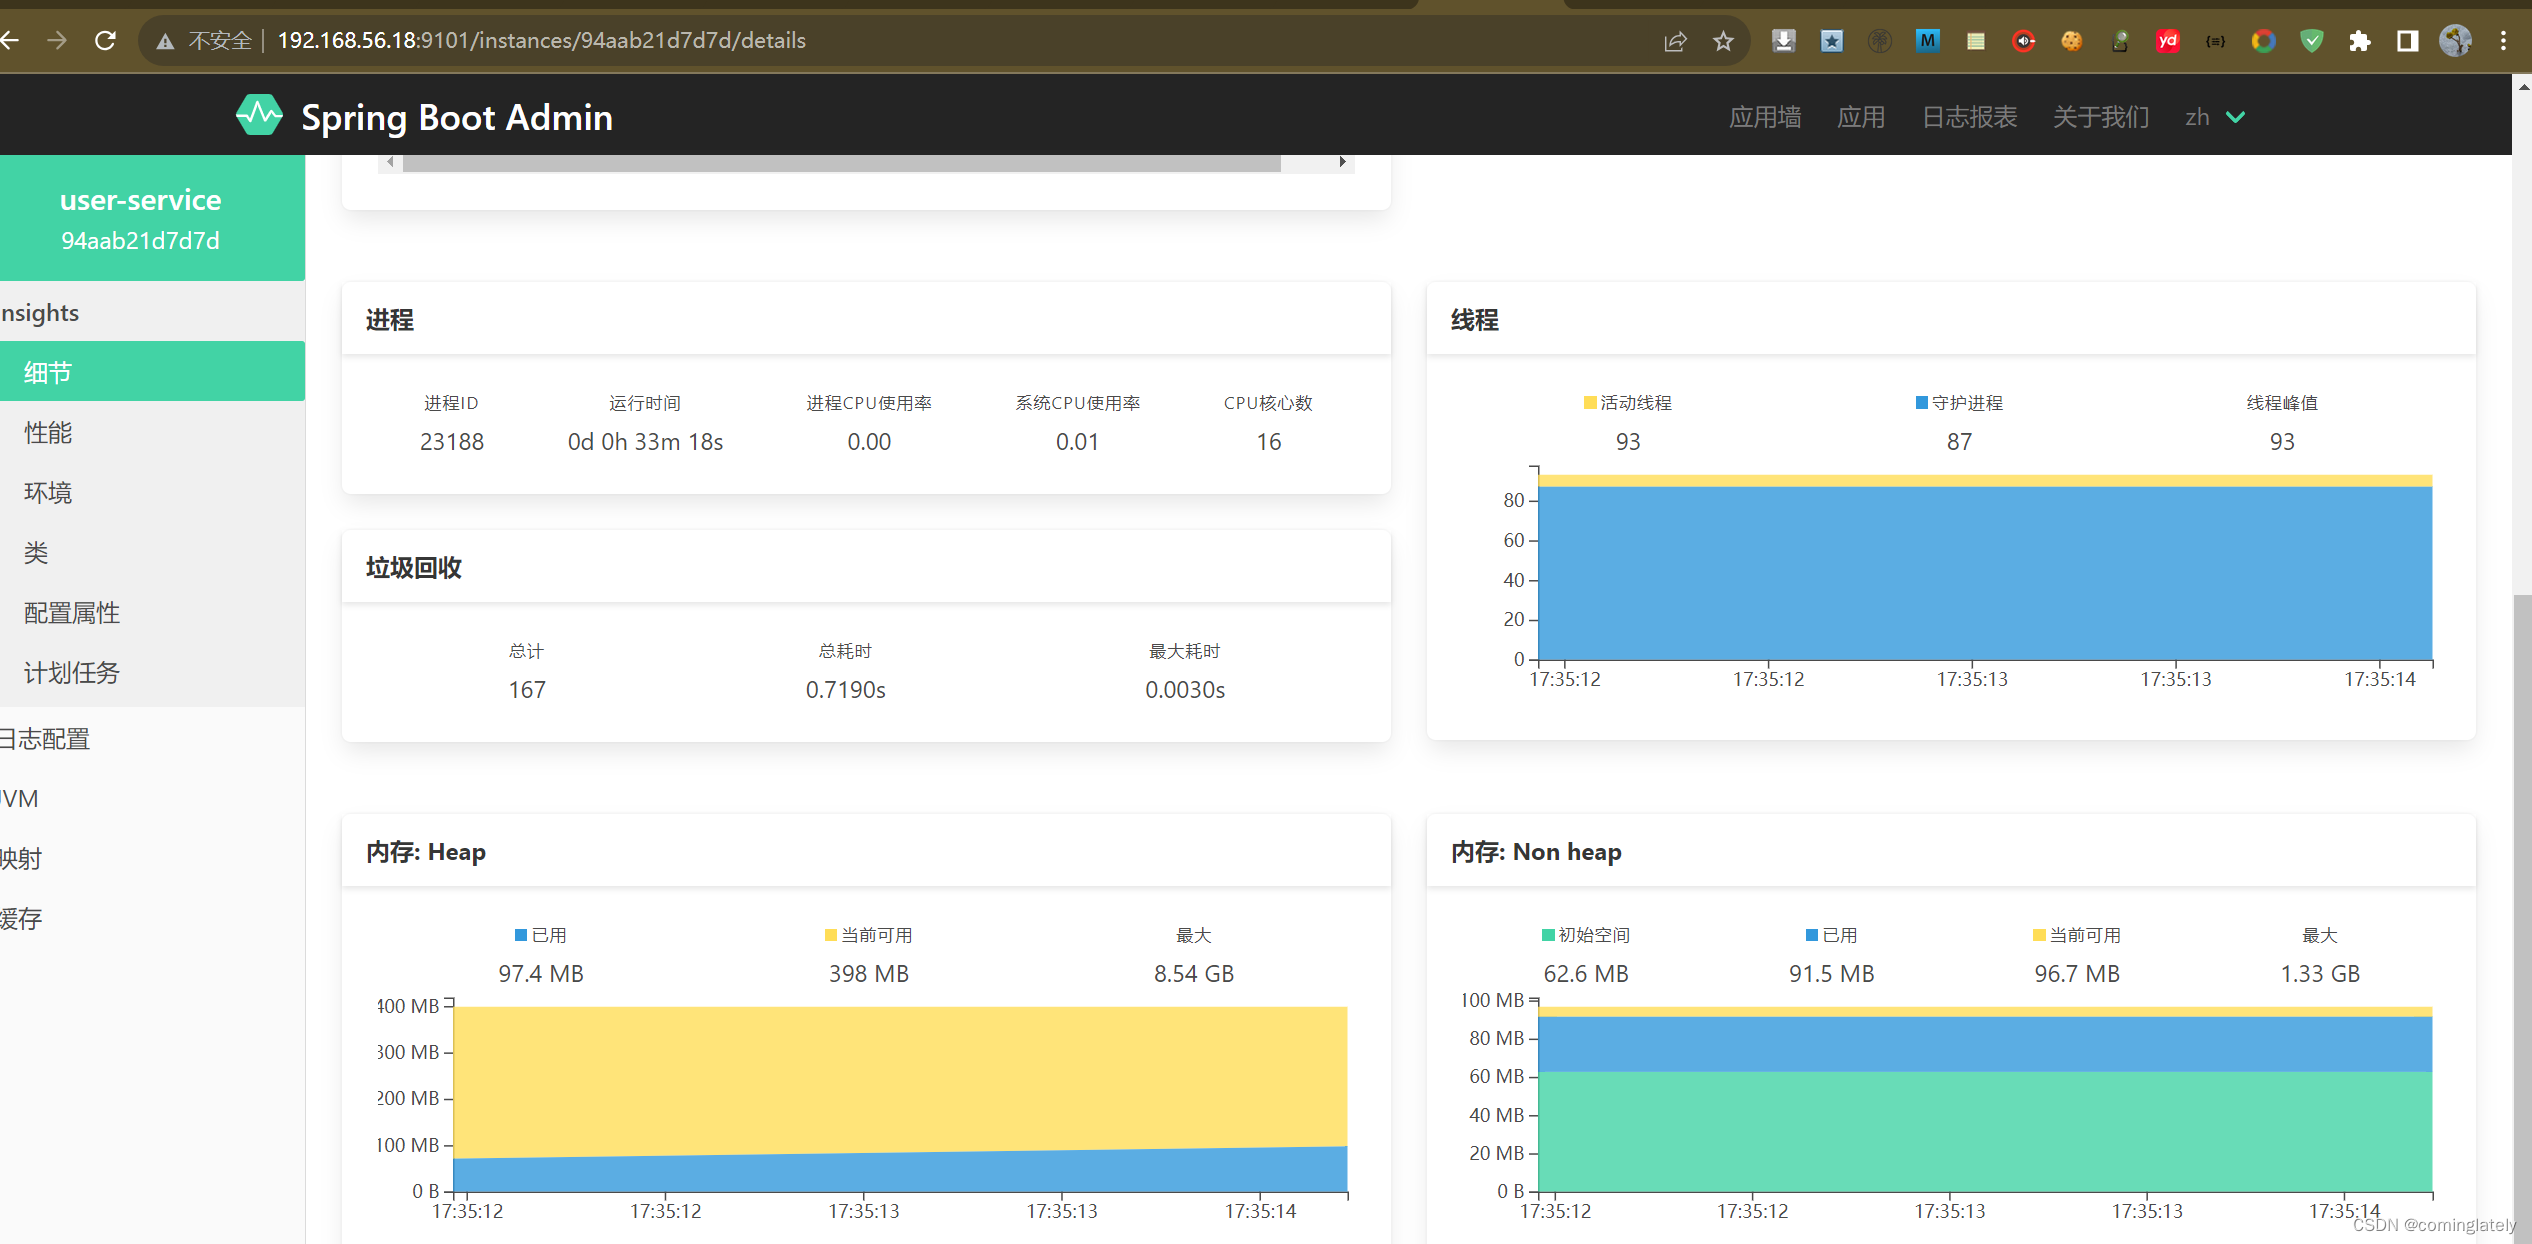Open the extensions puzzle icon
Screen dimensions: 2532x1244
pyautogui.click(x=2359, y=41)
